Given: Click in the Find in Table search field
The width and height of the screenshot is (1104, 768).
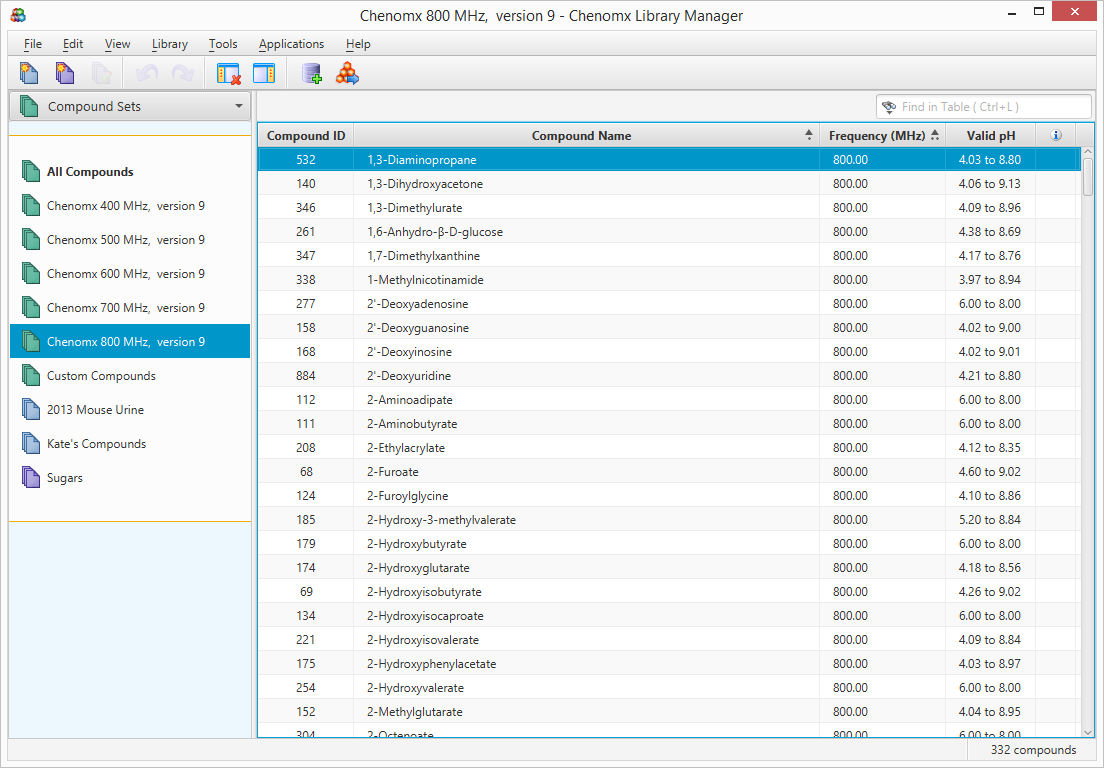Looking at the screenshot, I should point(984,107).
